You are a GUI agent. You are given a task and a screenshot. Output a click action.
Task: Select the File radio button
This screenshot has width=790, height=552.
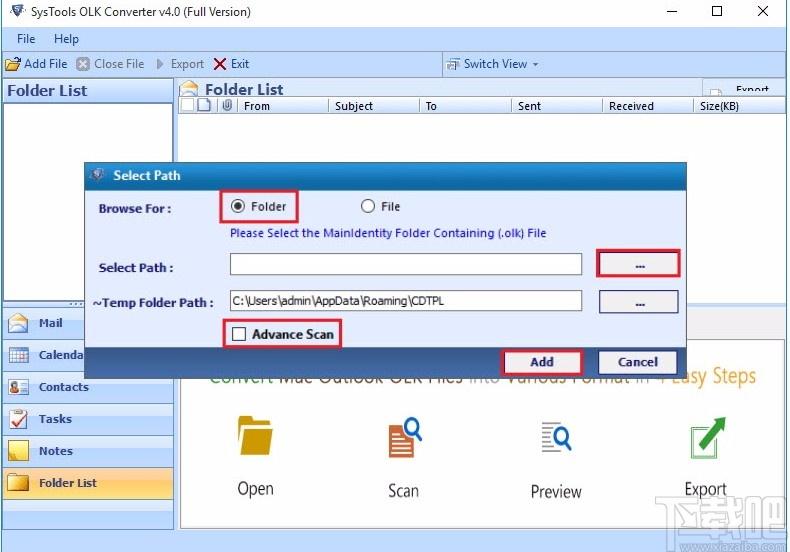368,206
